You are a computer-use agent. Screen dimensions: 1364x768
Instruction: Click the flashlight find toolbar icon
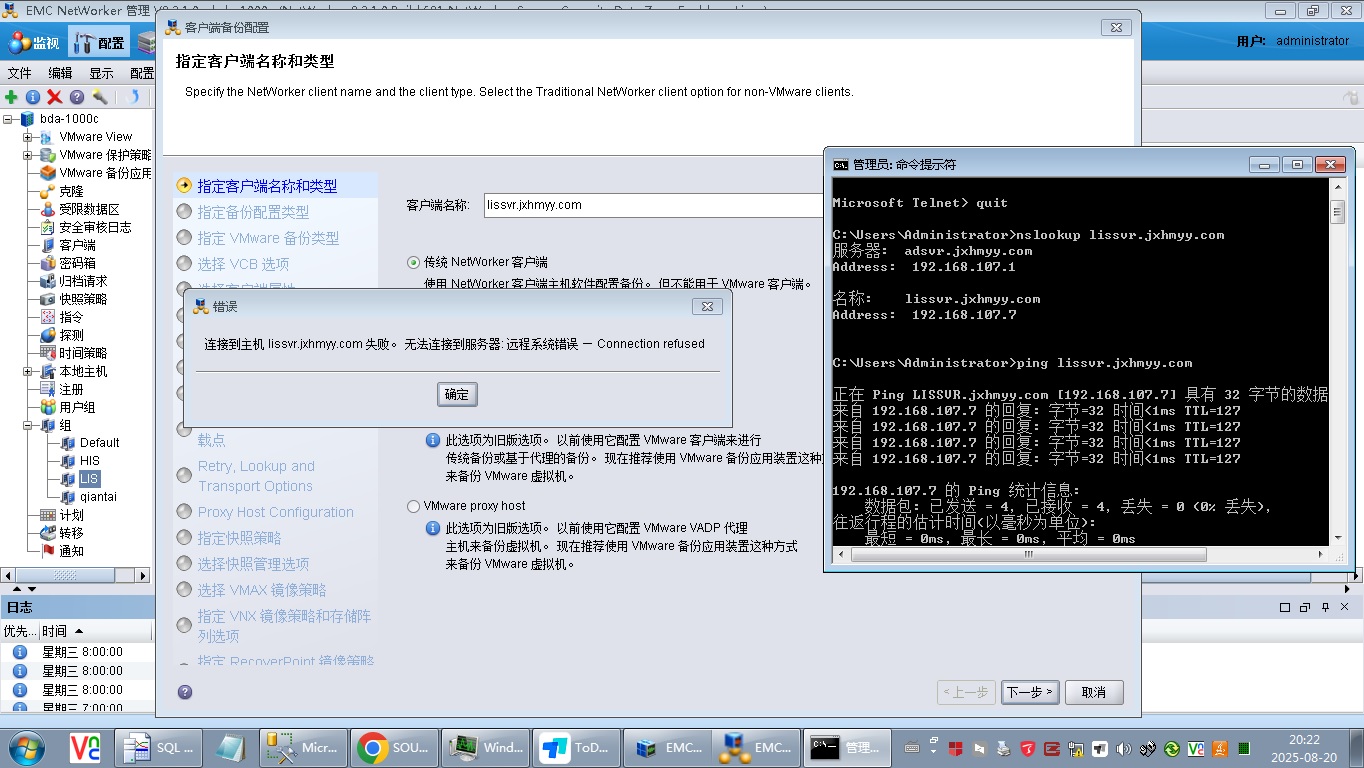point(100,97)
